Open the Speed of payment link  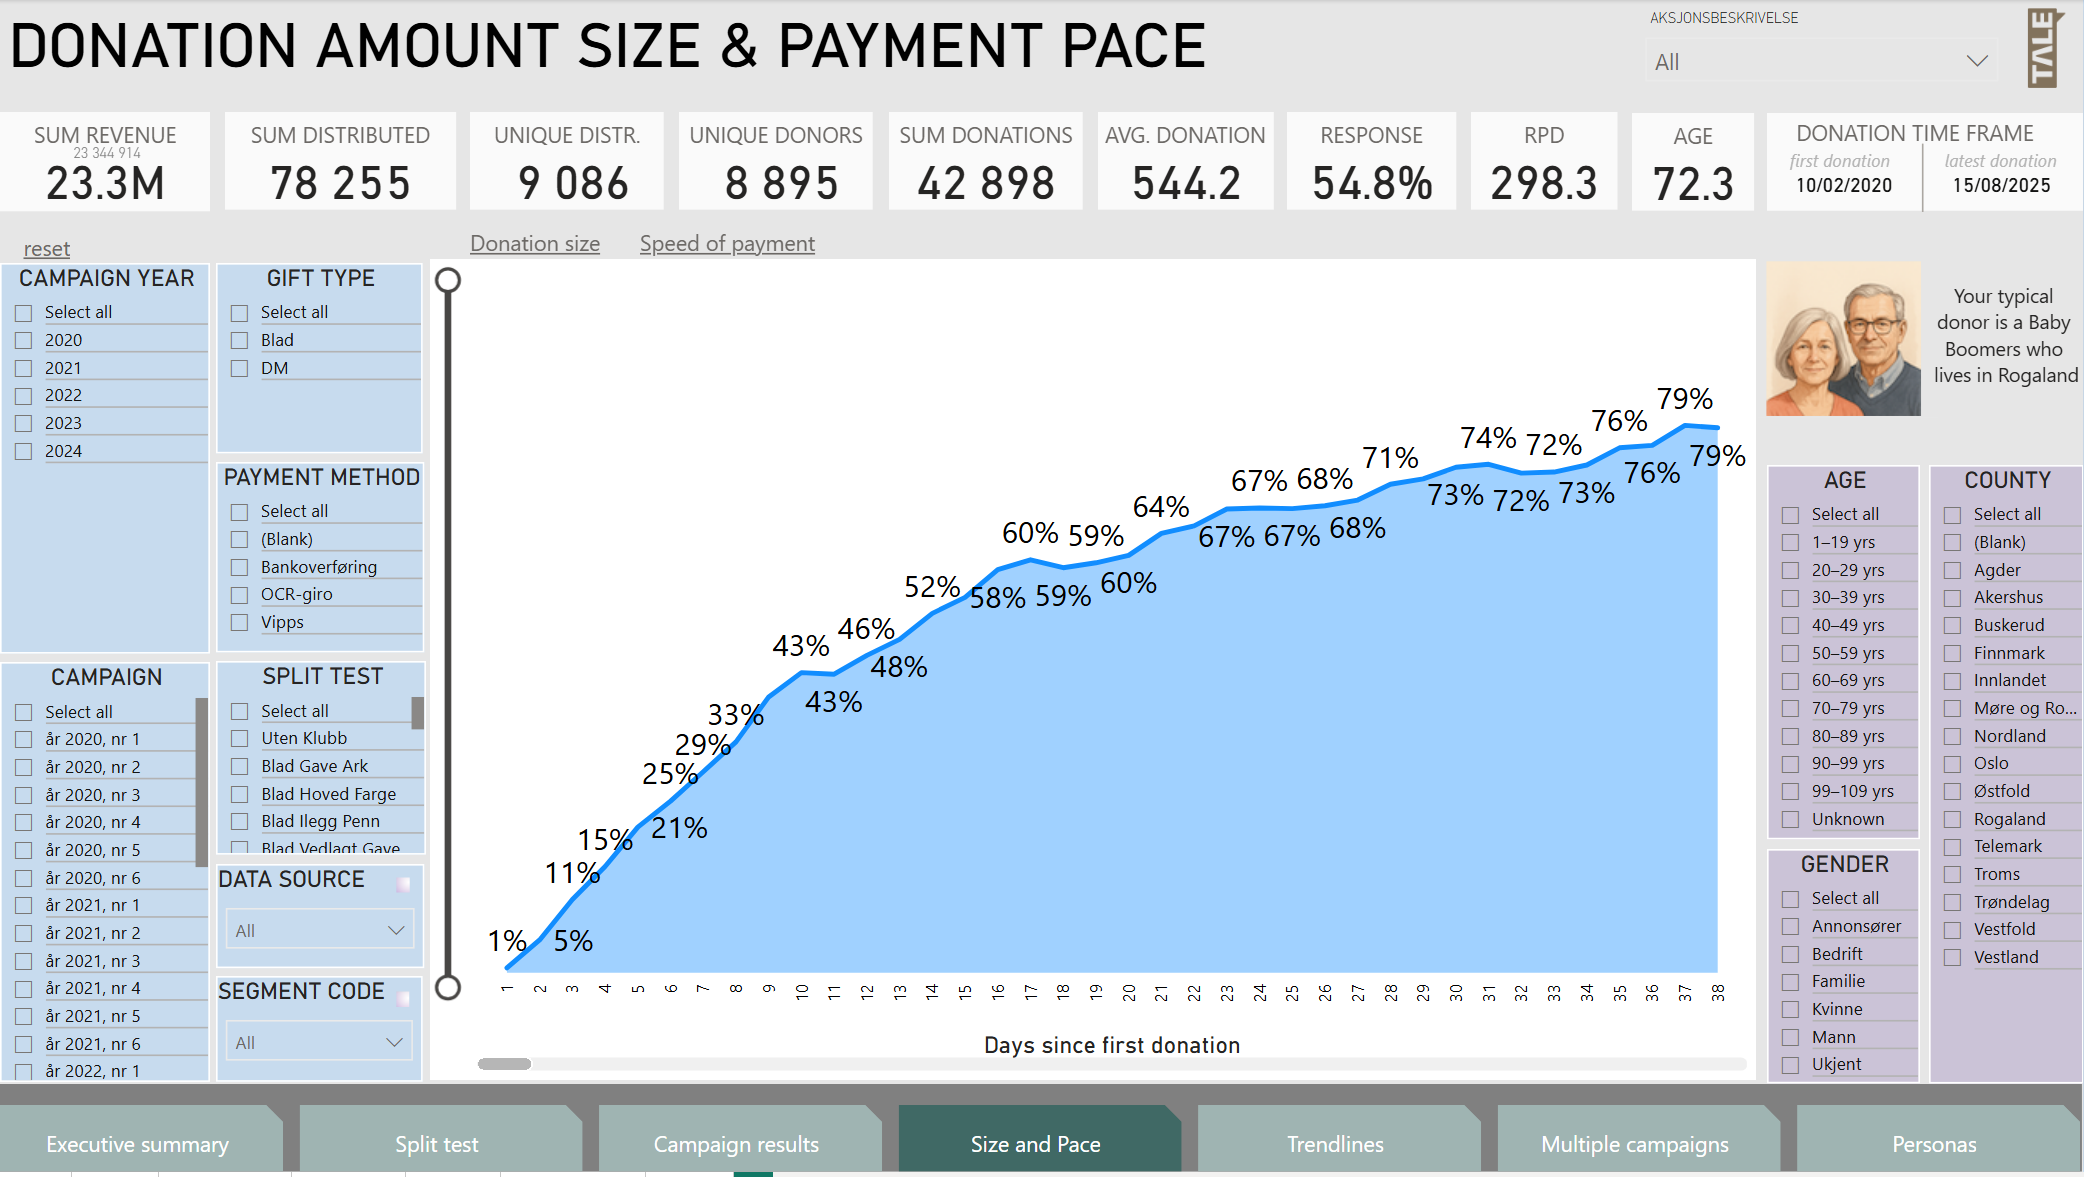click(727, 243)
